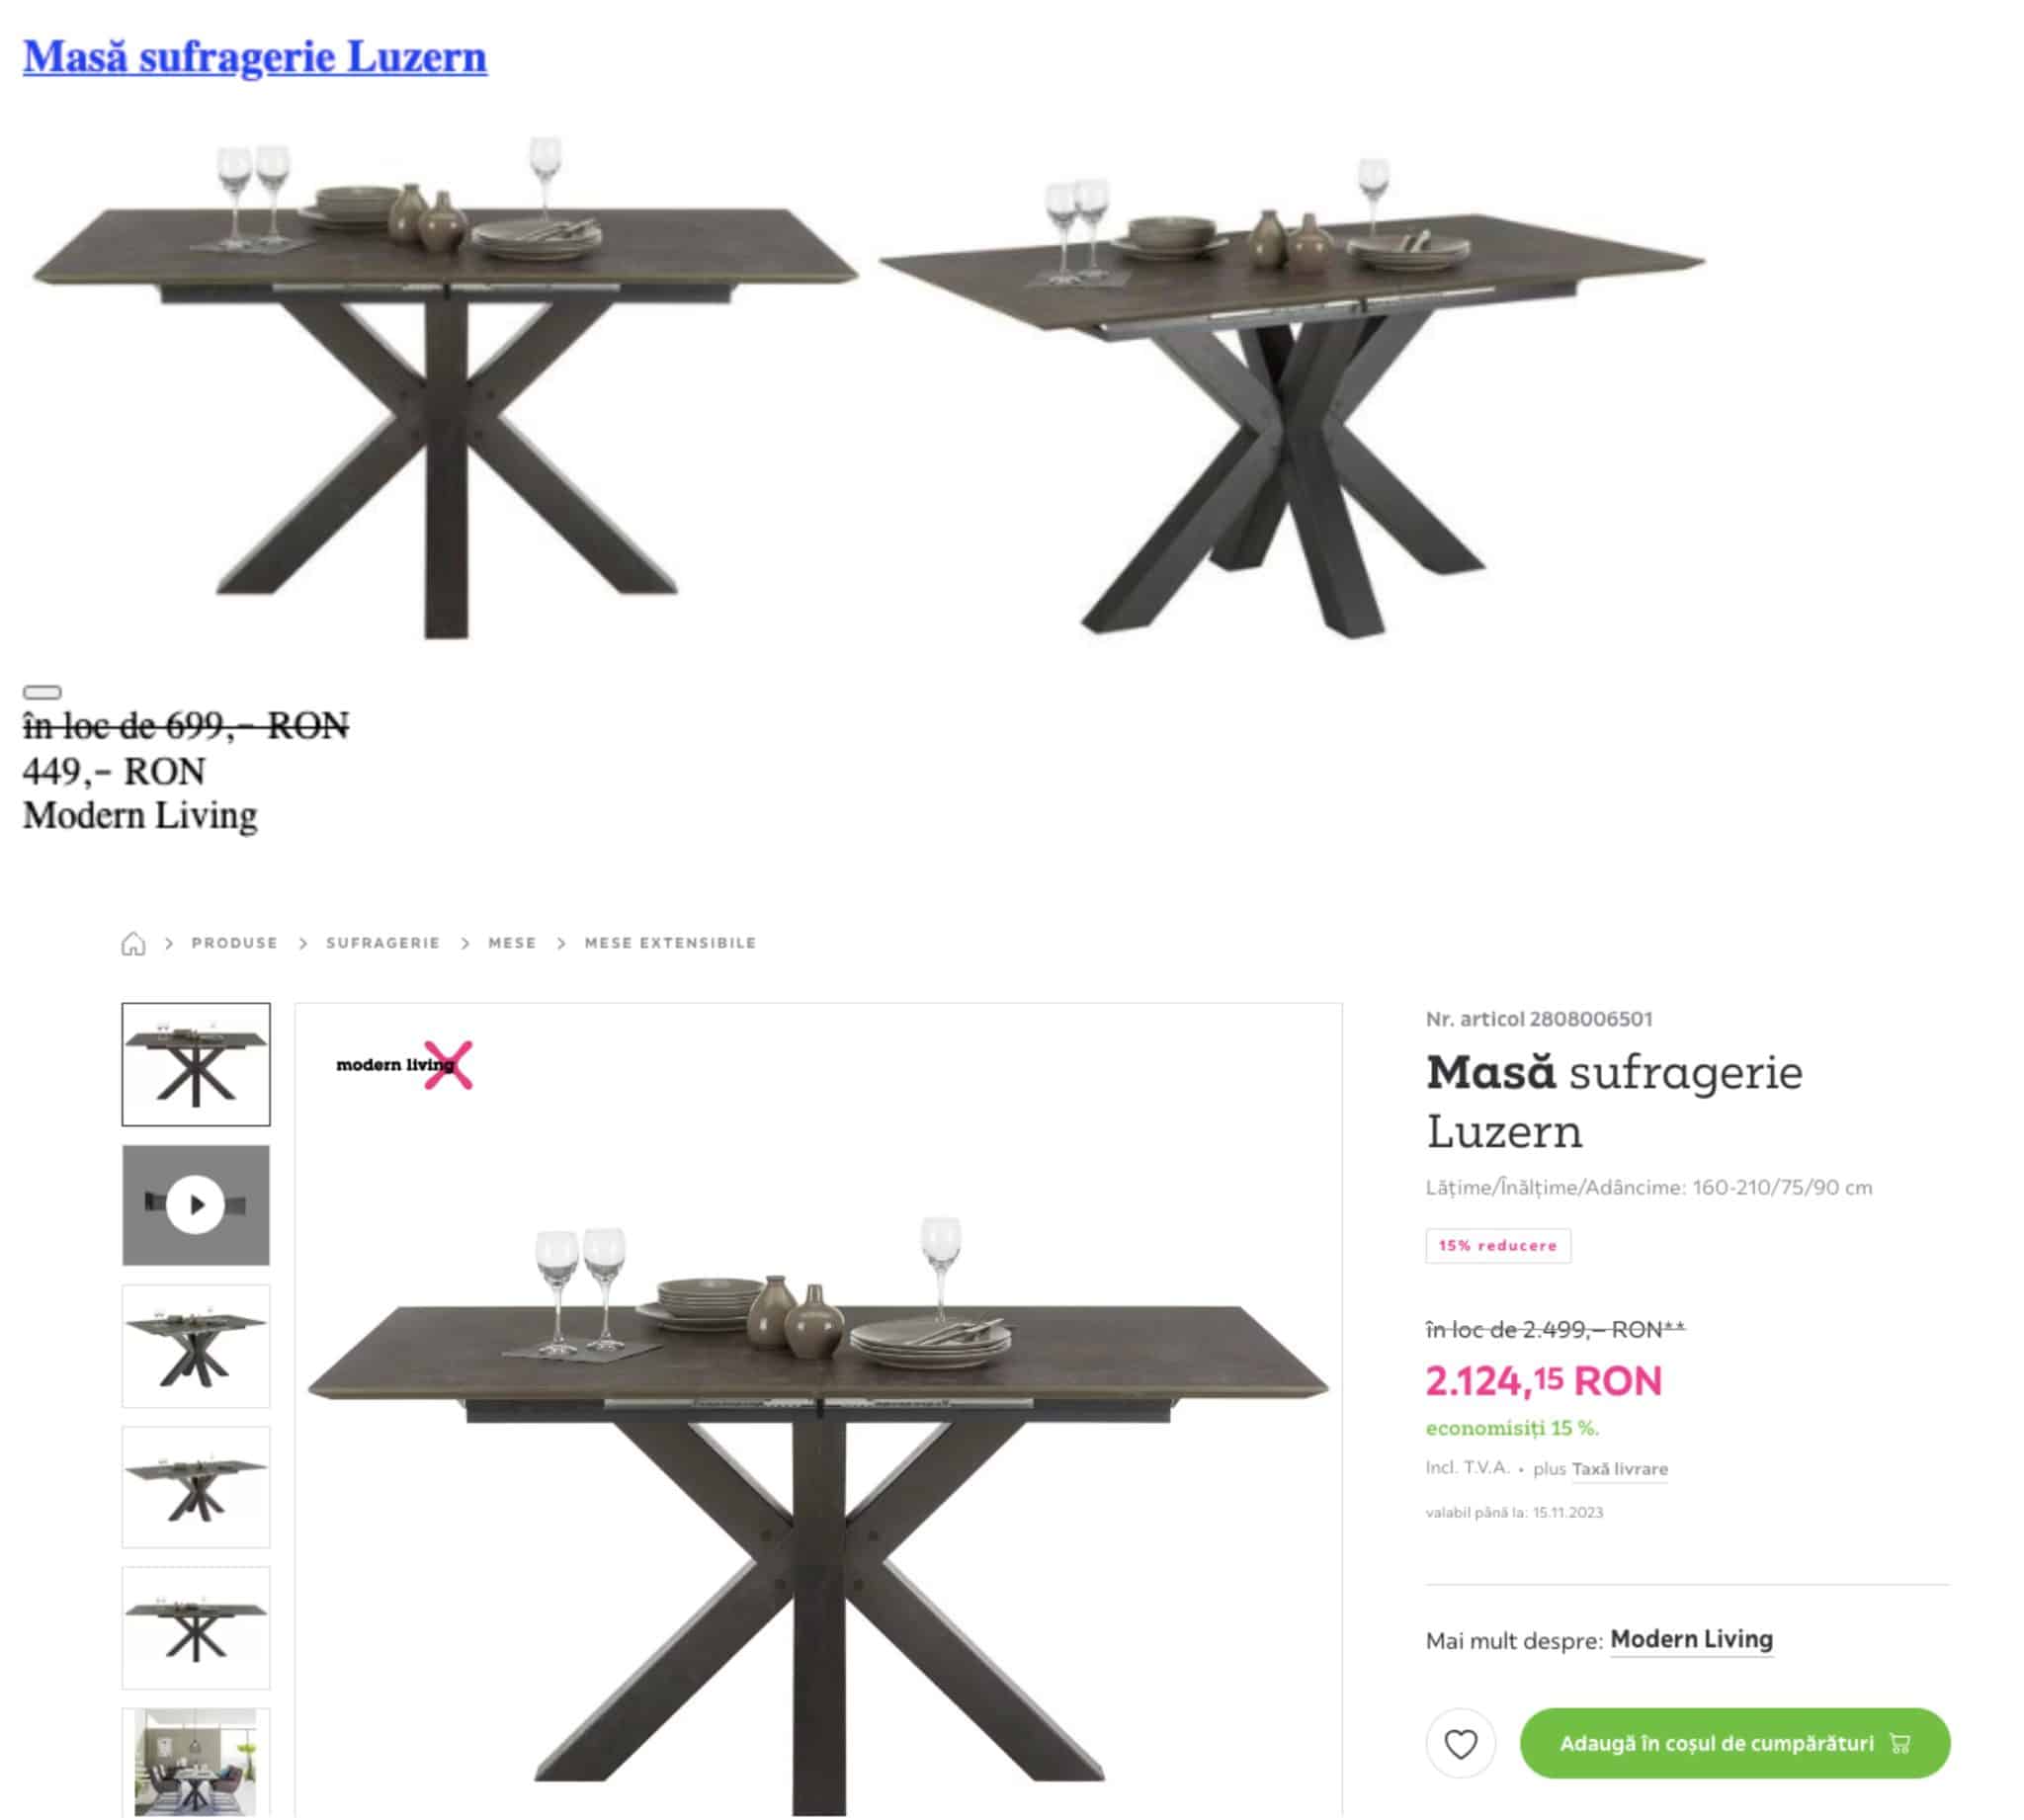Select the first front-view table thumbnail
The image size is (2024, 1820).
196,1064
